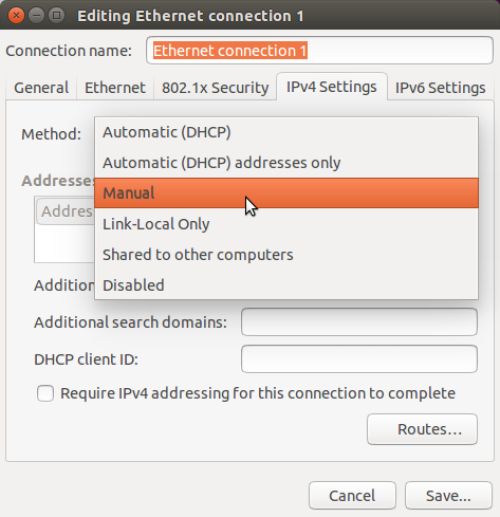Close the Editing Ethernet connection window

pyautogui.click(x=16, y=15)
